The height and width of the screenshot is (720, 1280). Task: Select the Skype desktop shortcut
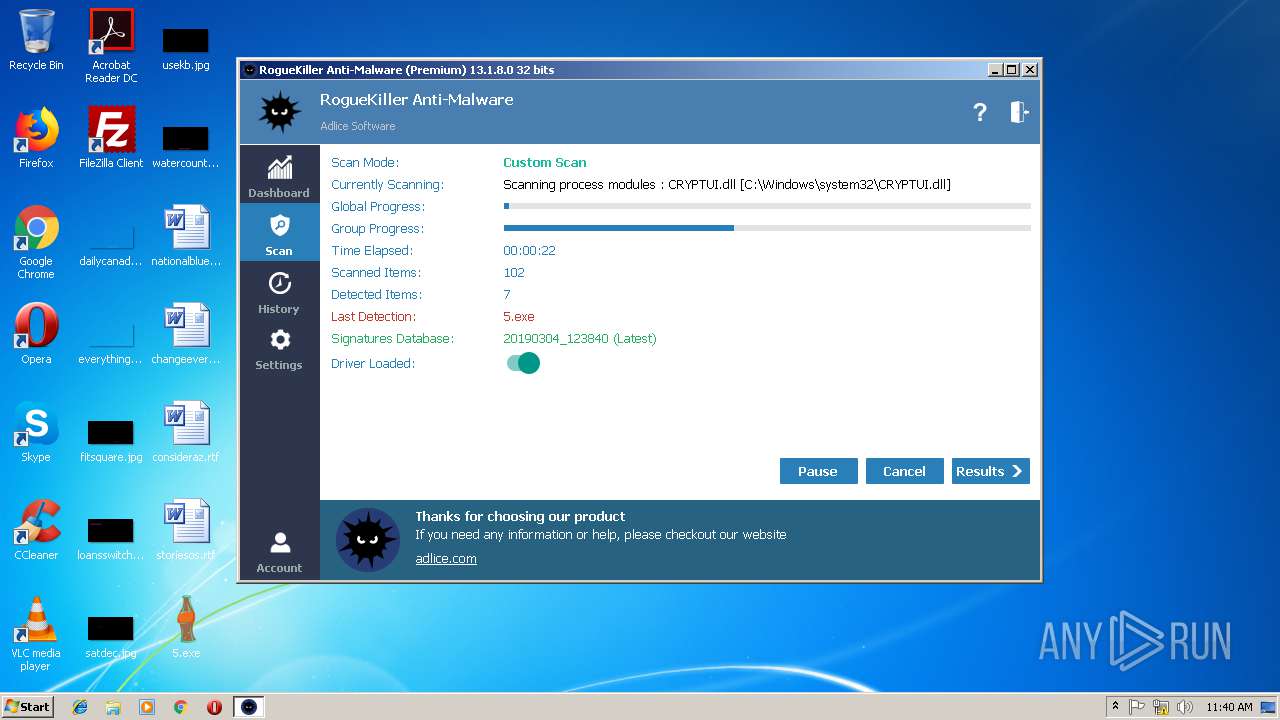(36, 432)
